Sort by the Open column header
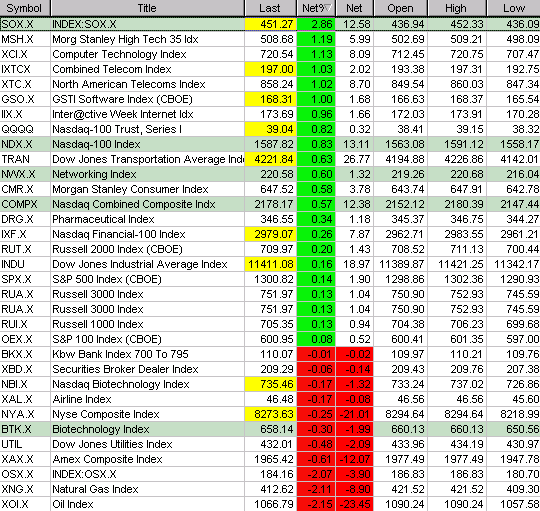Image resolution: width=540 pixels, height=511 pixels. (401, 8)
